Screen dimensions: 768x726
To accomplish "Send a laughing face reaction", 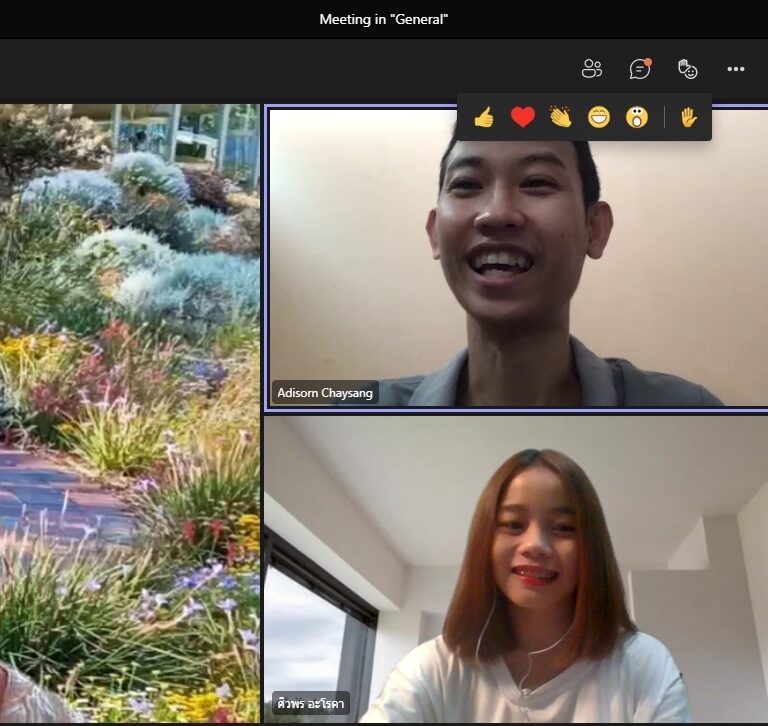I will pos(599,118).
